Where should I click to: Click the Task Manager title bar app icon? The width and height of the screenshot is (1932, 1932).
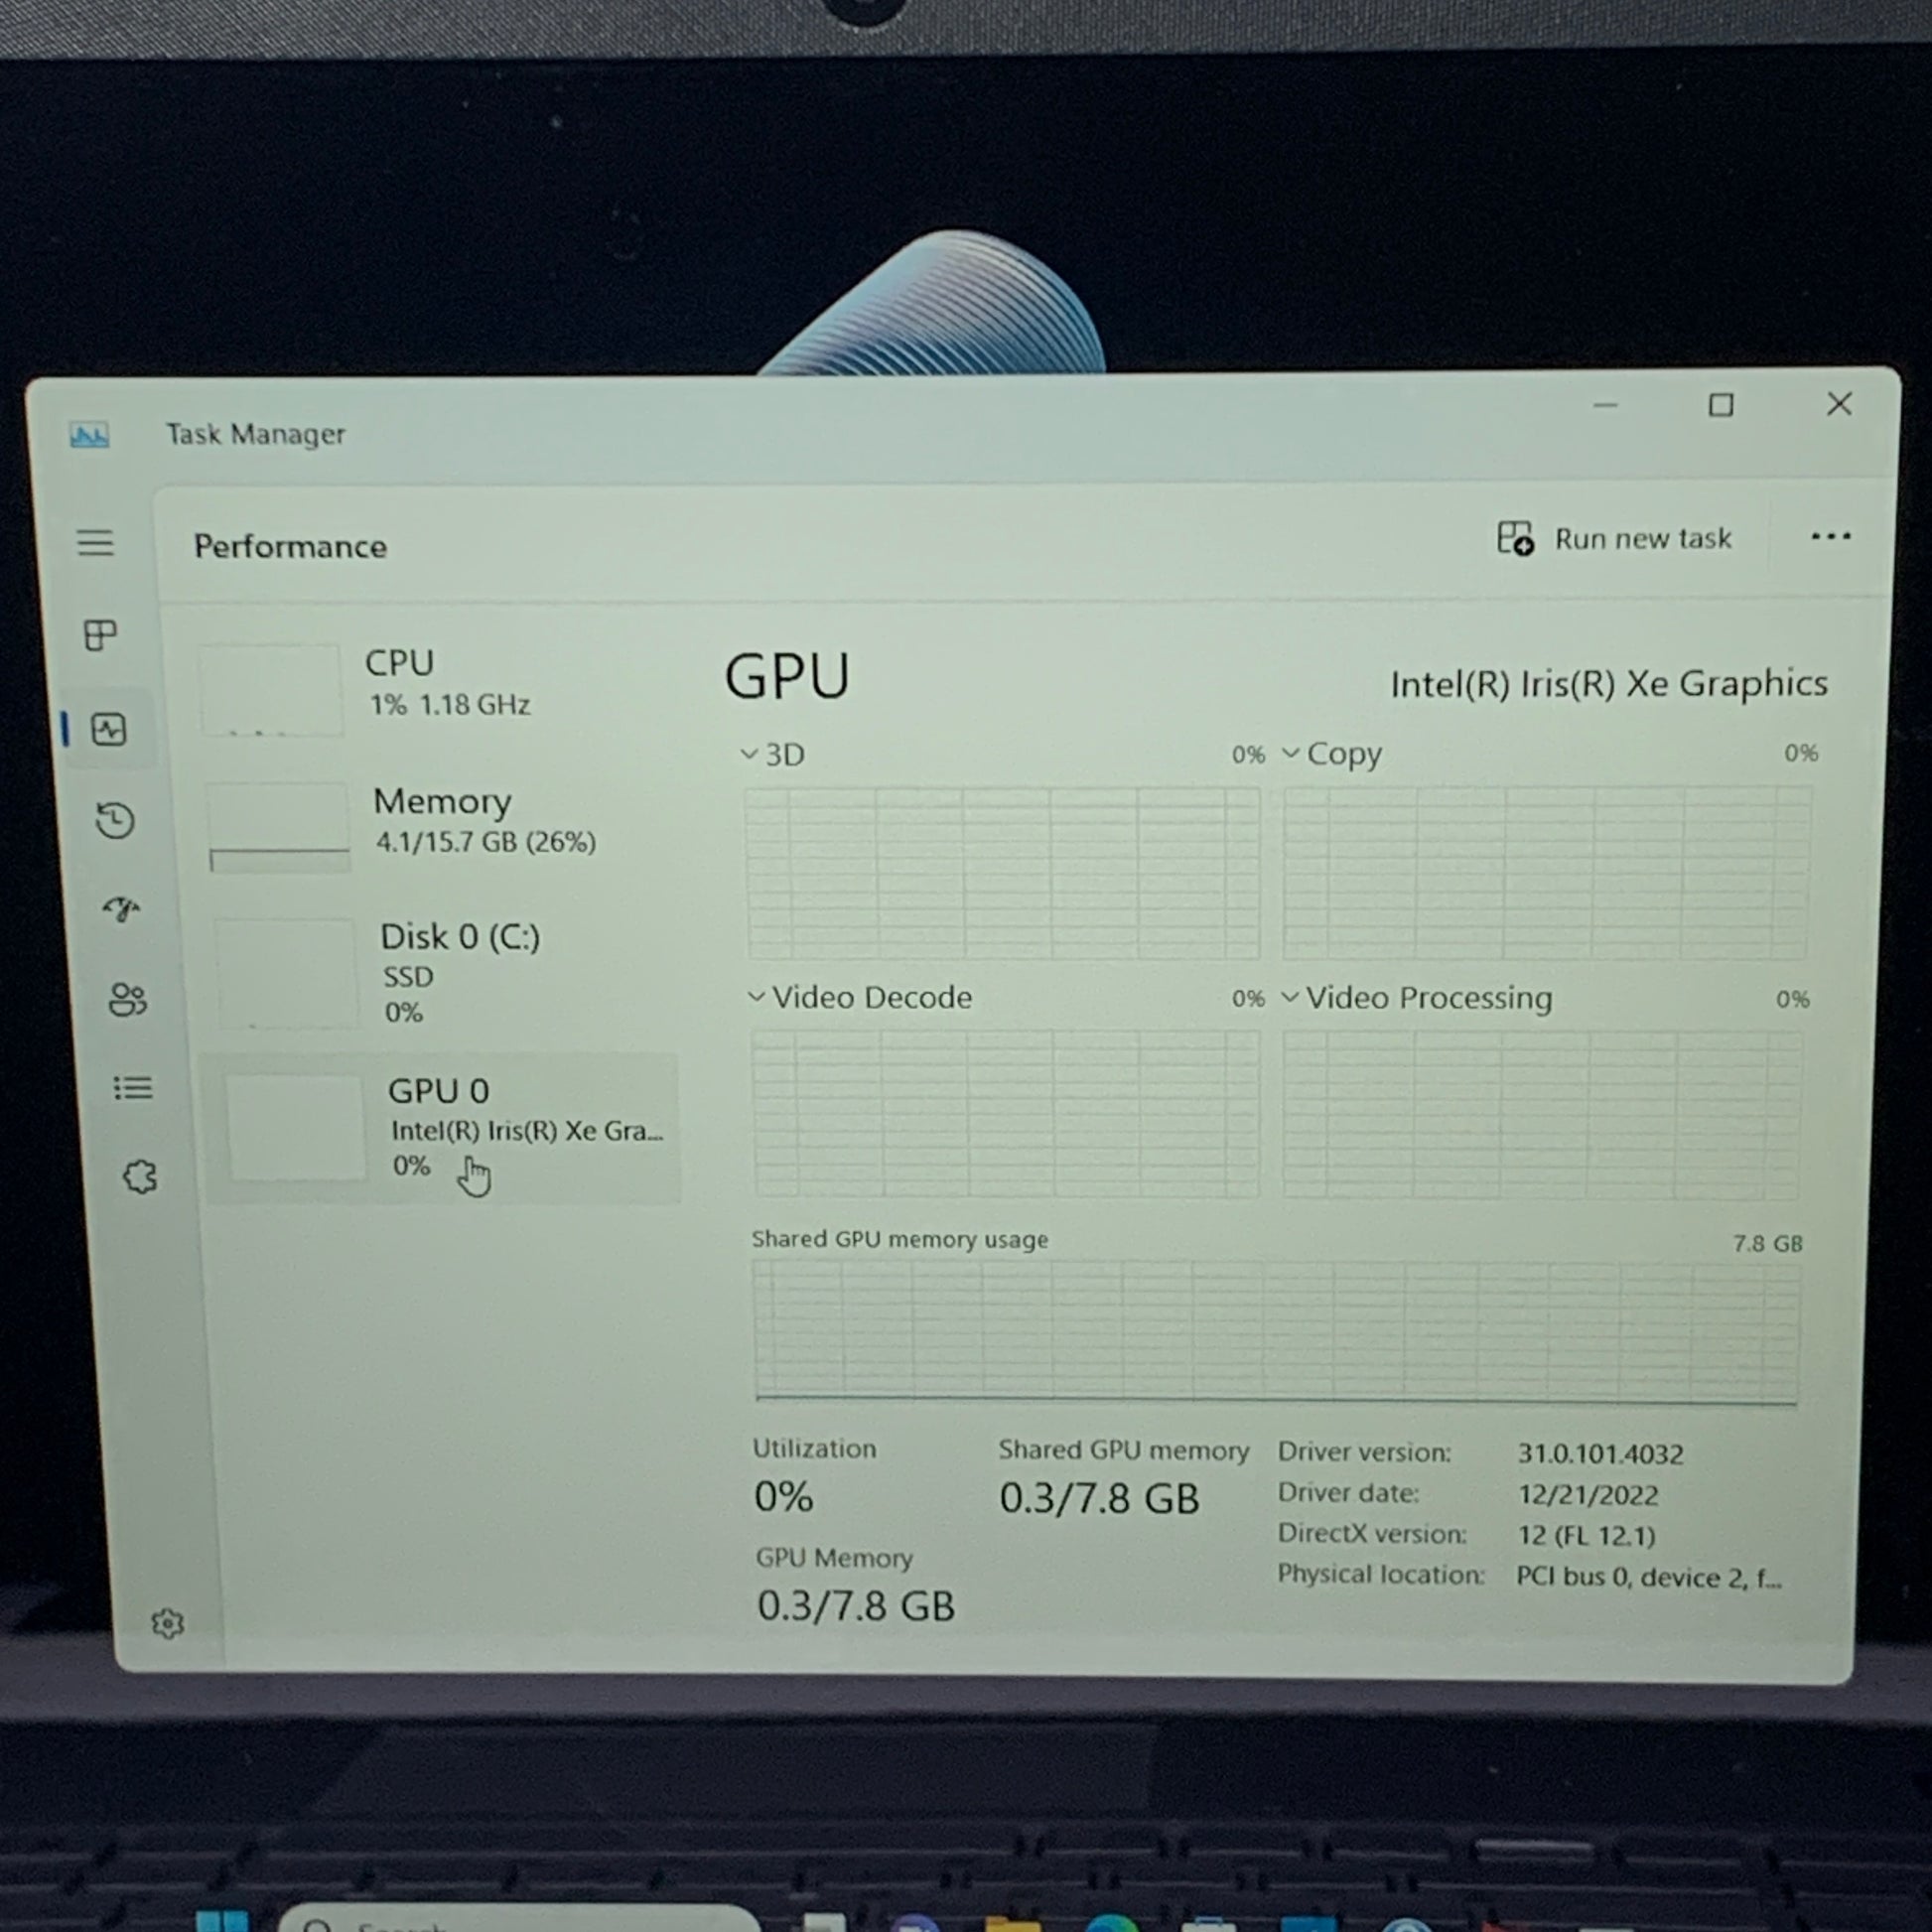coord(89,435)
